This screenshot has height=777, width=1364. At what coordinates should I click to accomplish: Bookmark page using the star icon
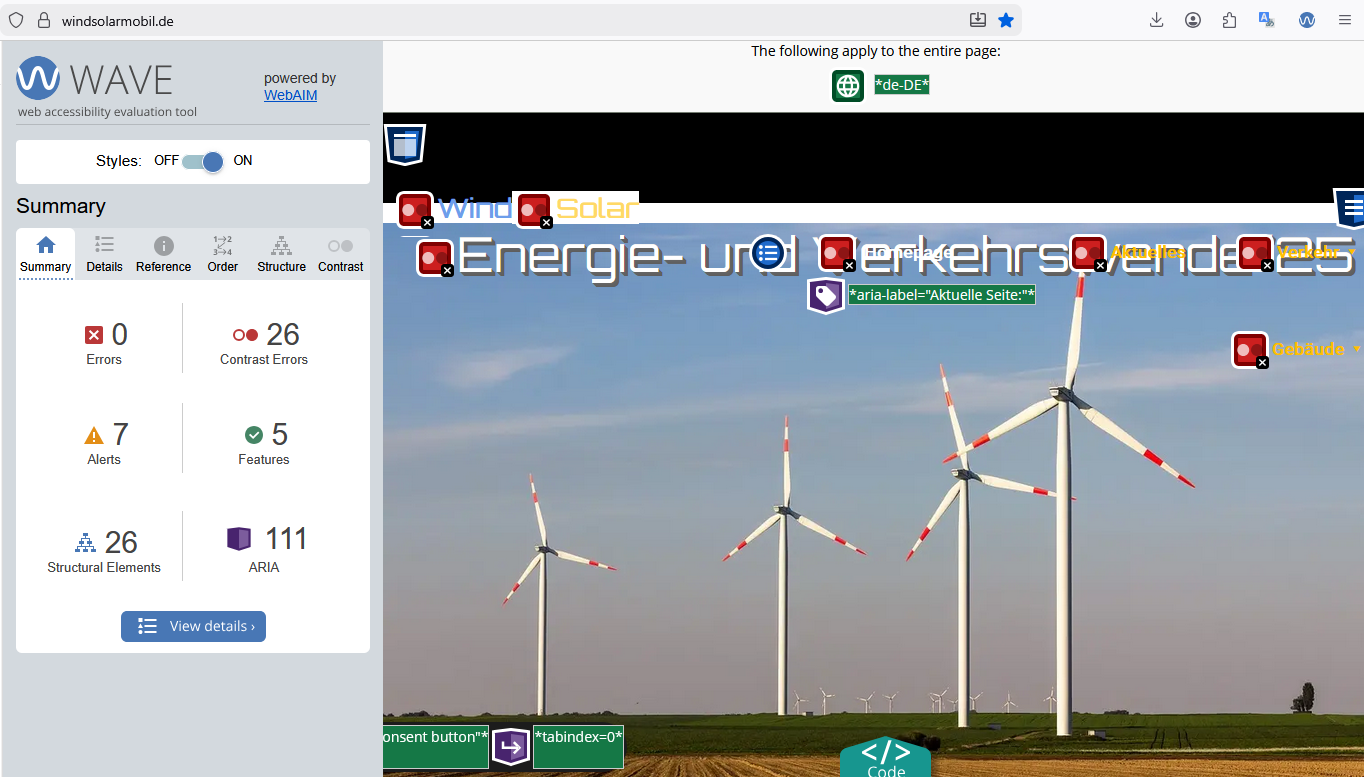click(x=1006, y=20)
